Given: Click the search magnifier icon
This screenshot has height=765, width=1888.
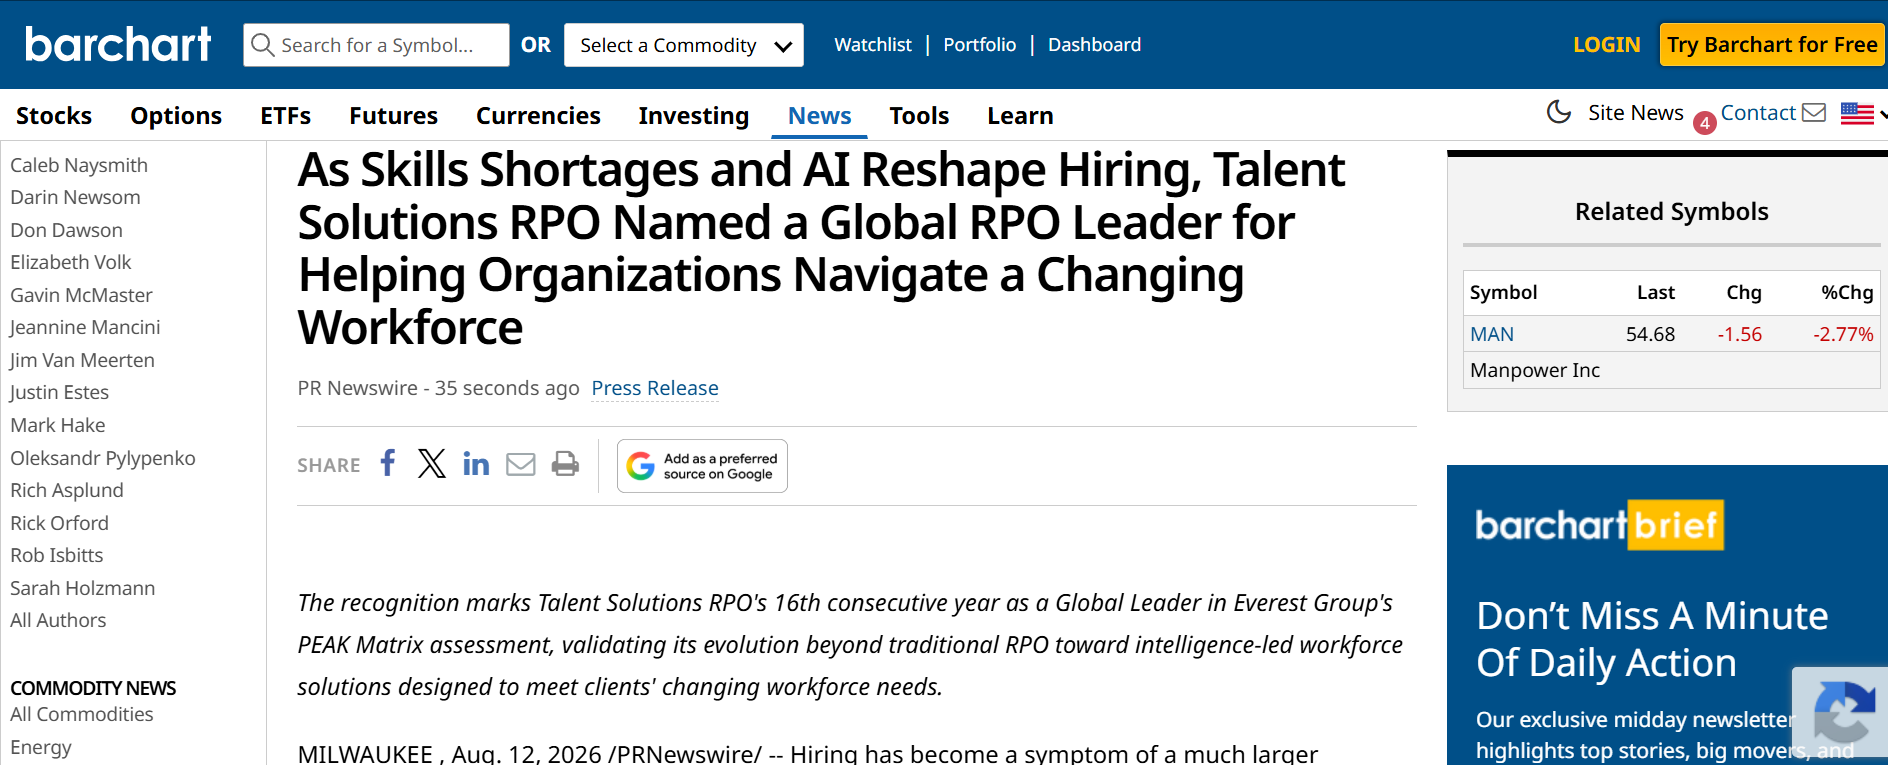Looking at the screenshot, I should point(262,45).
